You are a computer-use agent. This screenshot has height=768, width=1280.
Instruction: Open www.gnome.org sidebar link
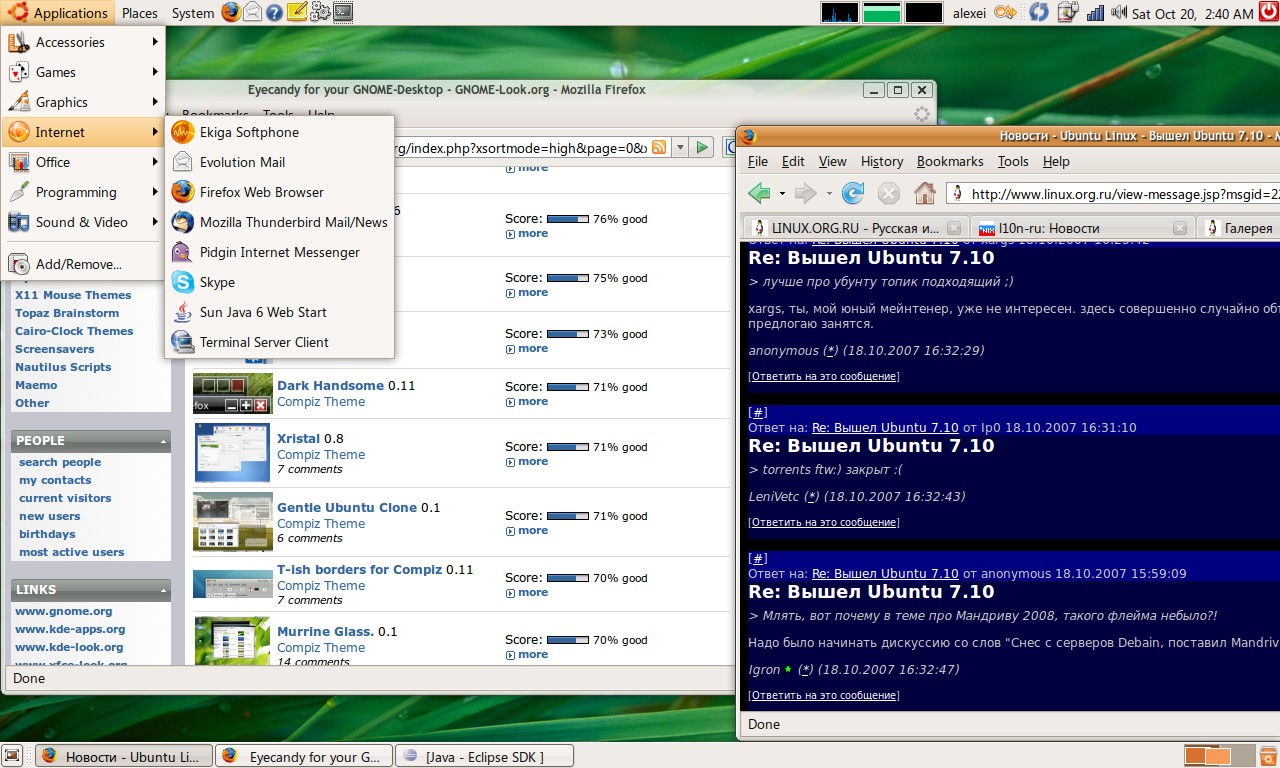click(x=63, y=611)
